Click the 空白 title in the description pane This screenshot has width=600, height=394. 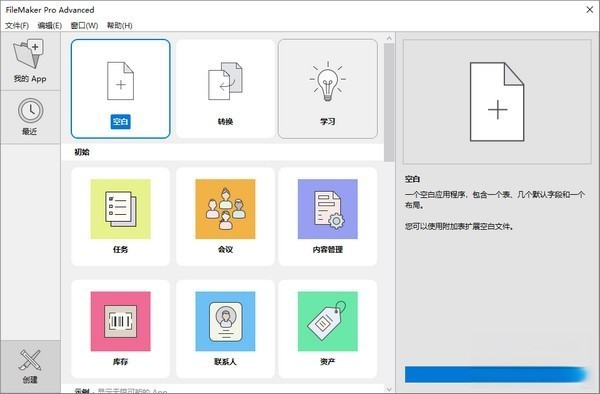pyautogui.click(x=412, y=179)
